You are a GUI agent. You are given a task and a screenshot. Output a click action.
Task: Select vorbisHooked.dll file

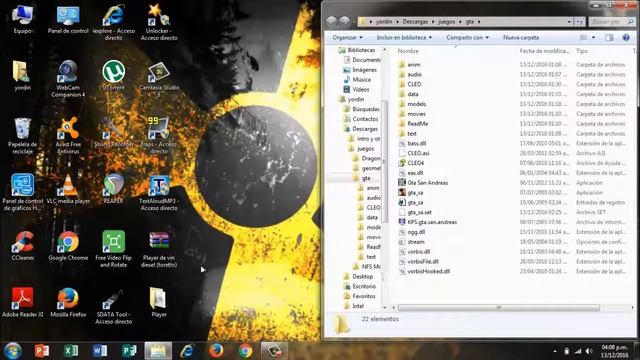429,271
